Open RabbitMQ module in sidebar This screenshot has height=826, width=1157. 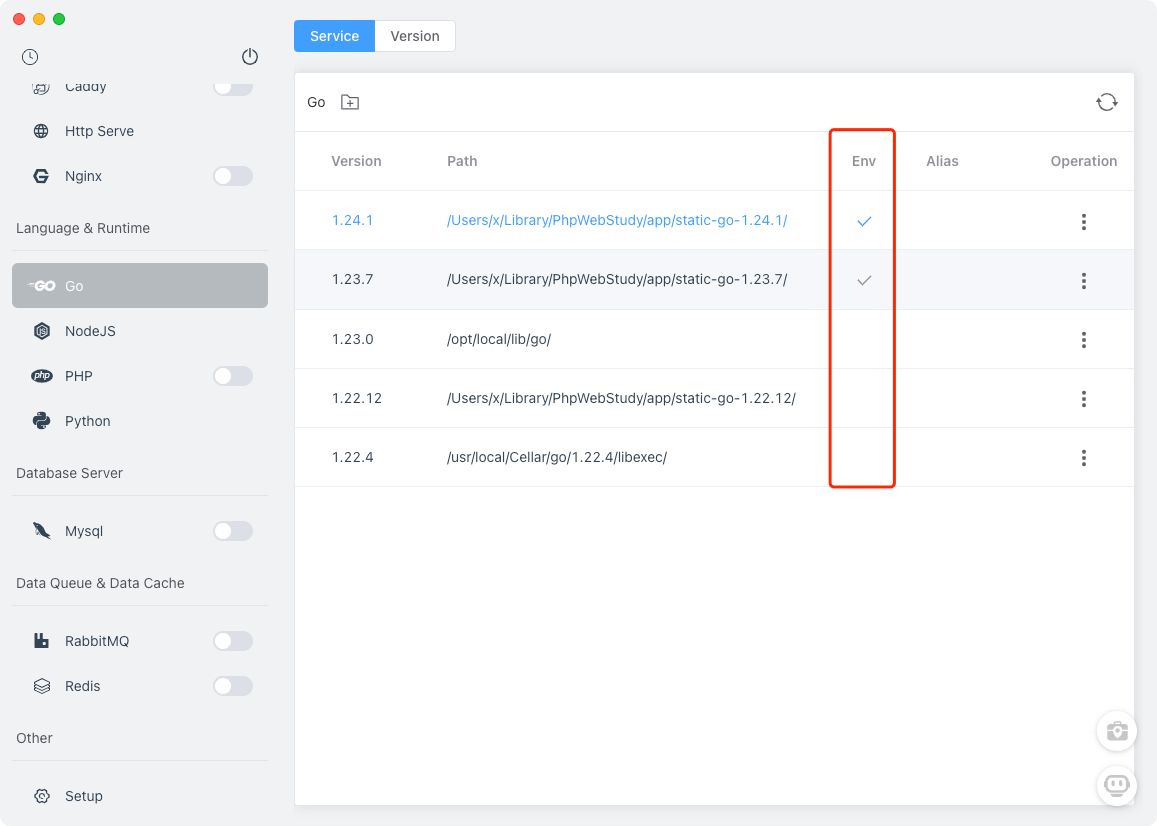coord(140,641)
